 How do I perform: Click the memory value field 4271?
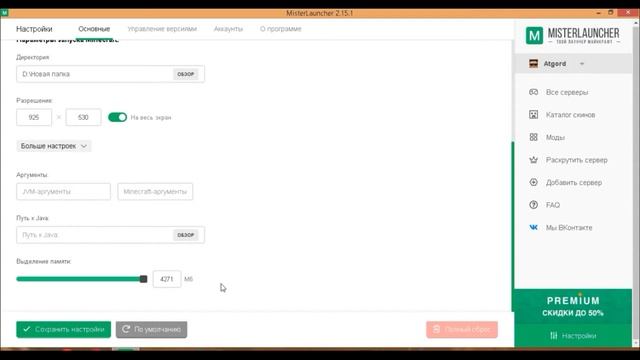[x=167, y=279]
